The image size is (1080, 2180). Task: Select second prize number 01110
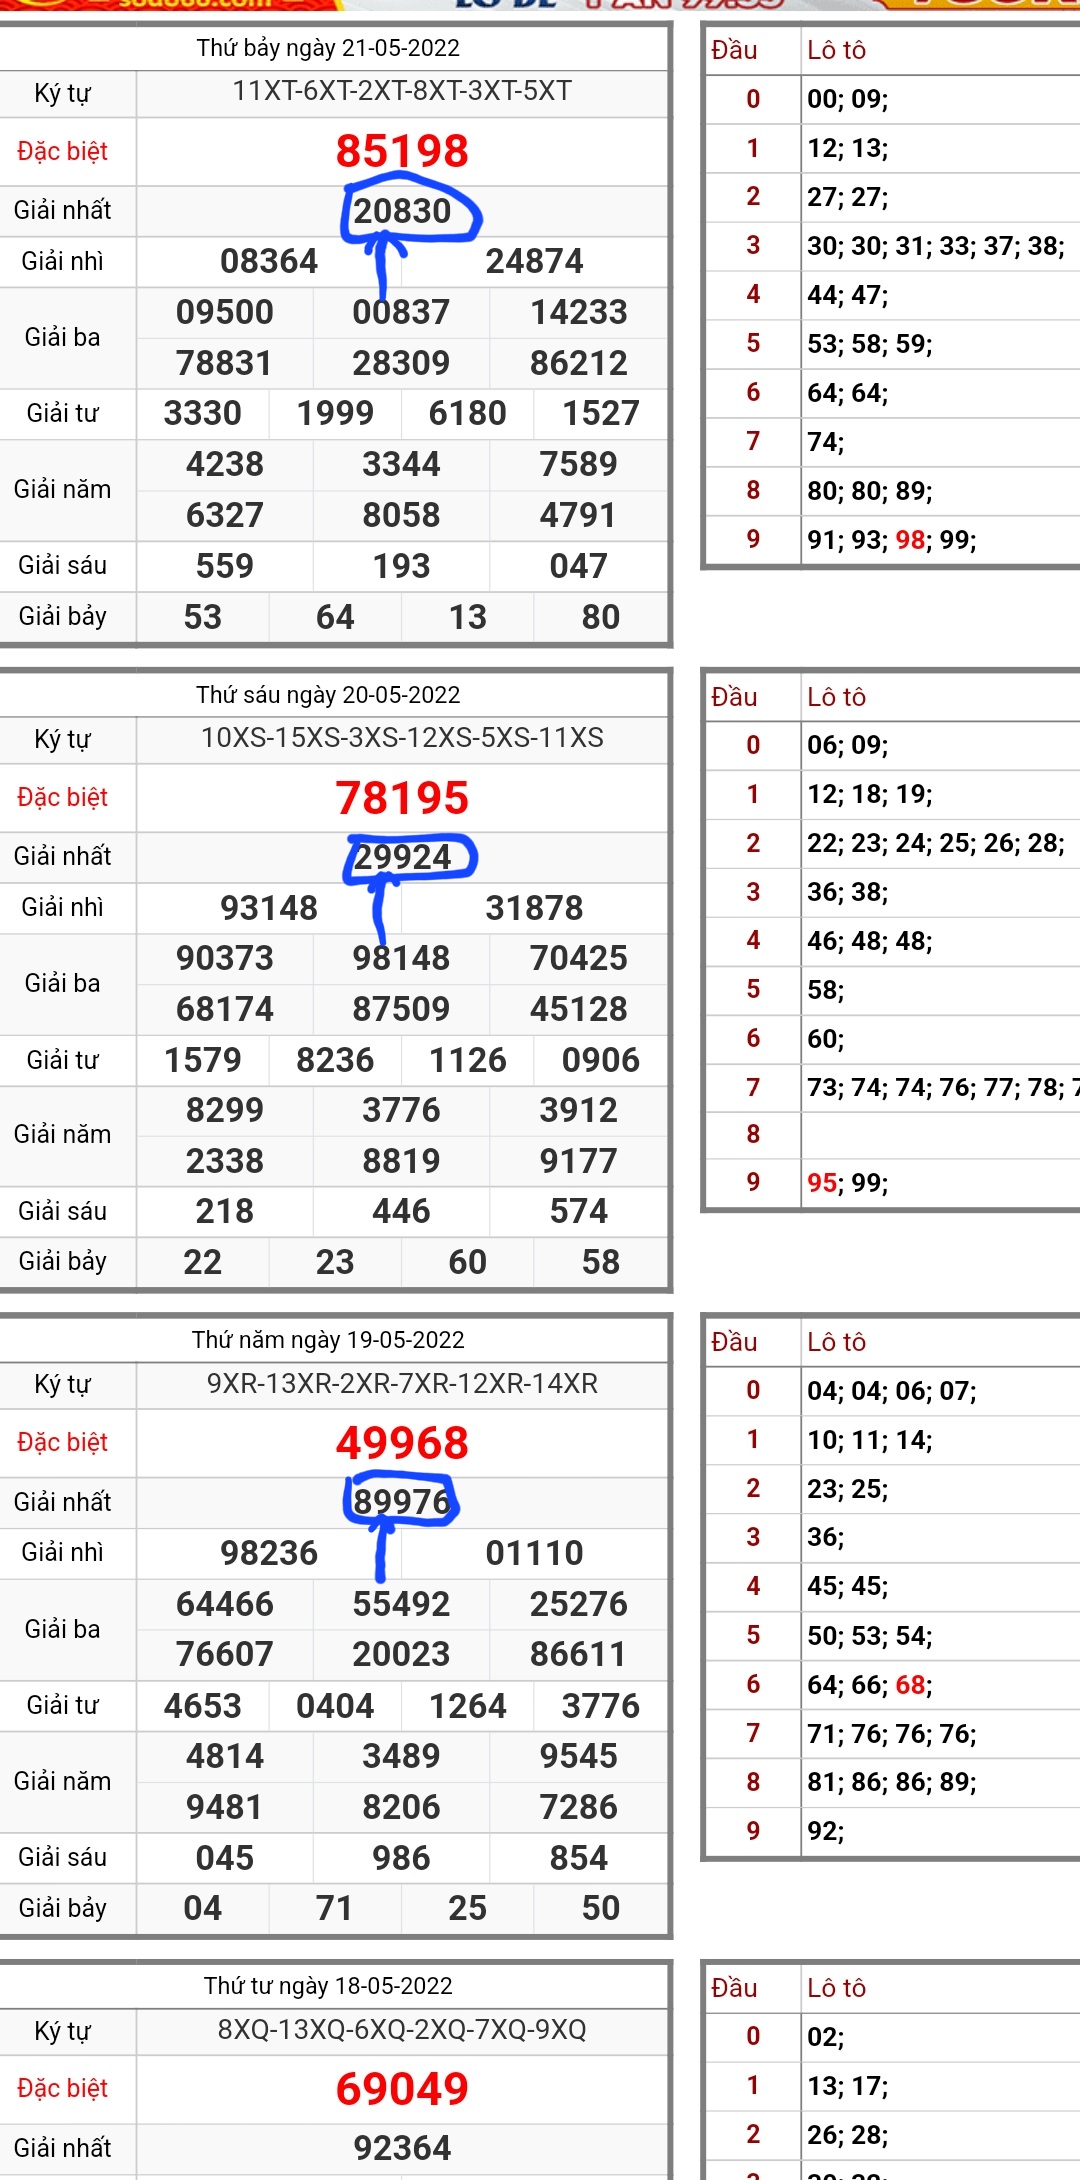coord(534,1553)
